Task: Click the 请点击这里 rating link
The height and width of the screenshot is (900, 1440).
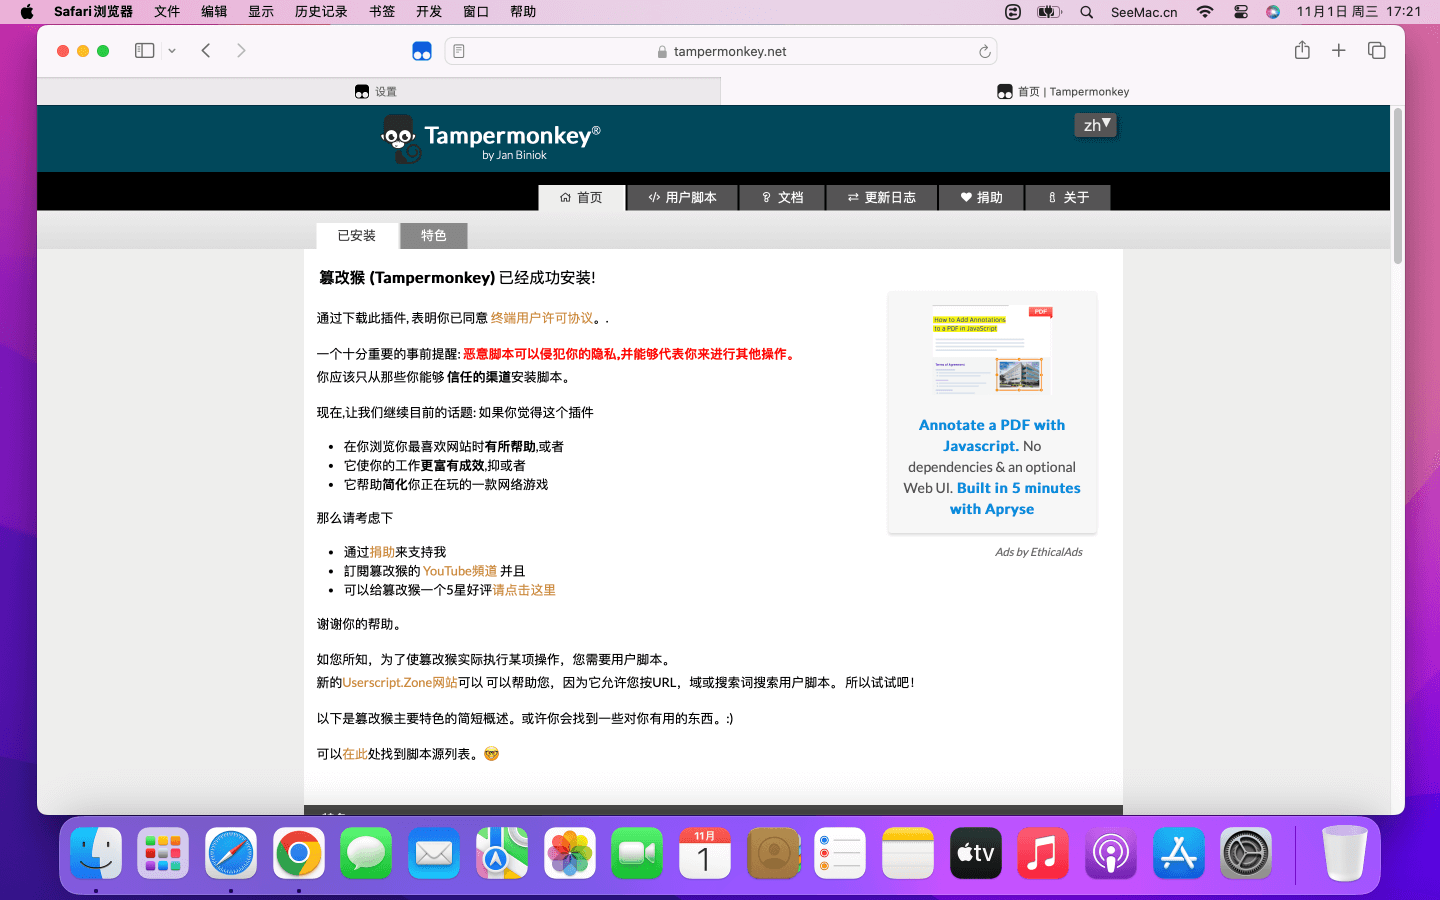Action: [x=524, y=590]
